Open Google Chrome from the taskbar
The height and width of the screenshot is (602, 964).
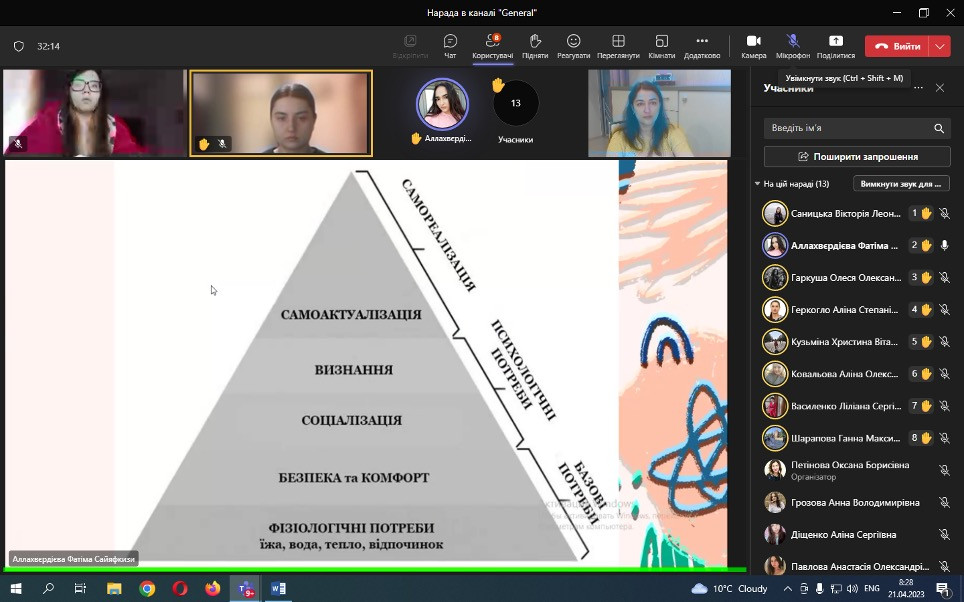[147, 589]
